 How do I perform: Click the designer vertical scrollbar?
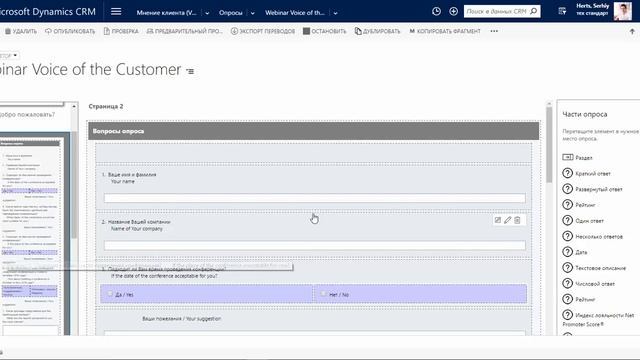(549, 145)
